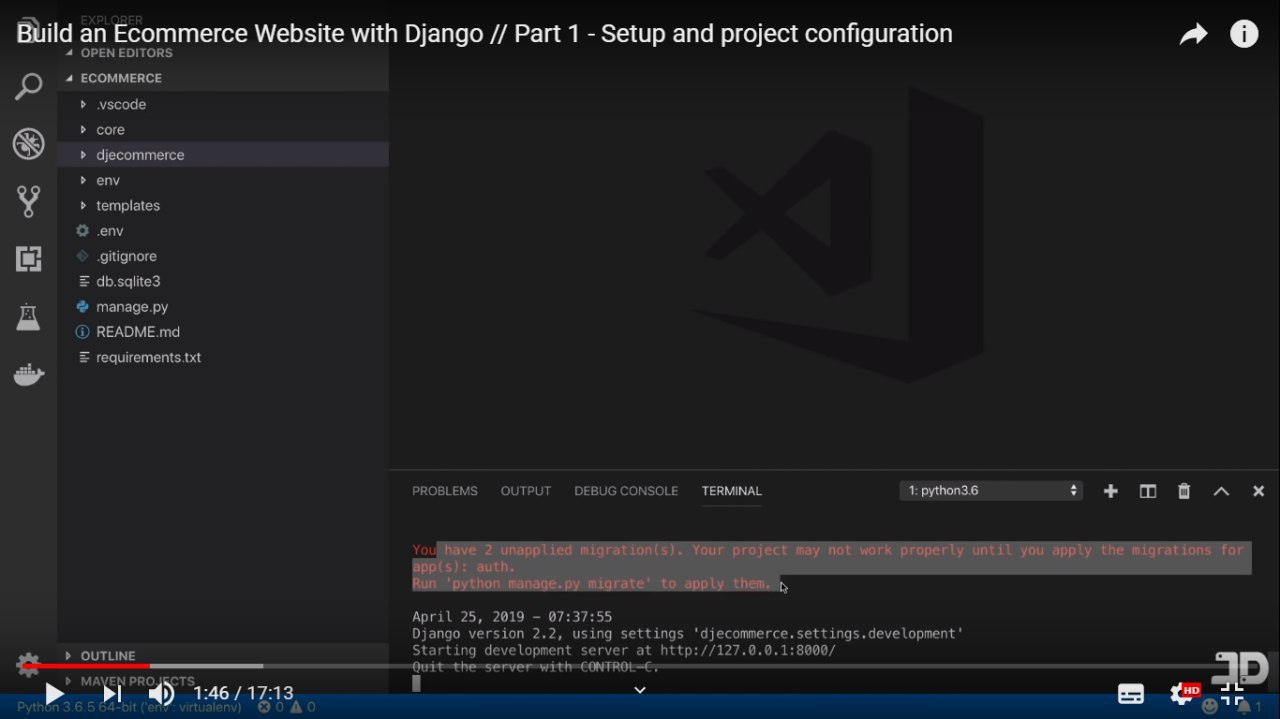
Task: Close the terminal panel
Action: [1258, 491]
